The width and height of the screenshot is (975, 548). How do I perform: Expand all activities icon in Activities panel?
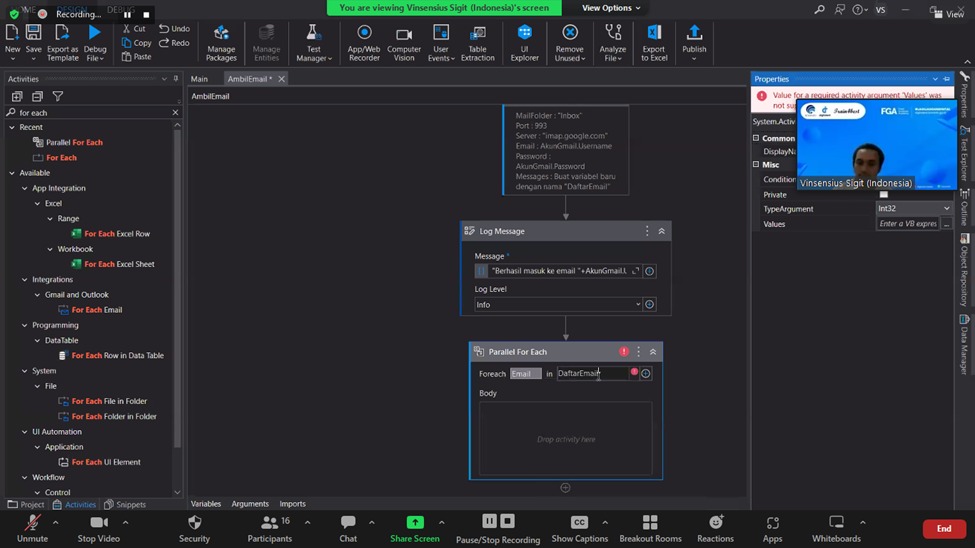tap(17, 96)
